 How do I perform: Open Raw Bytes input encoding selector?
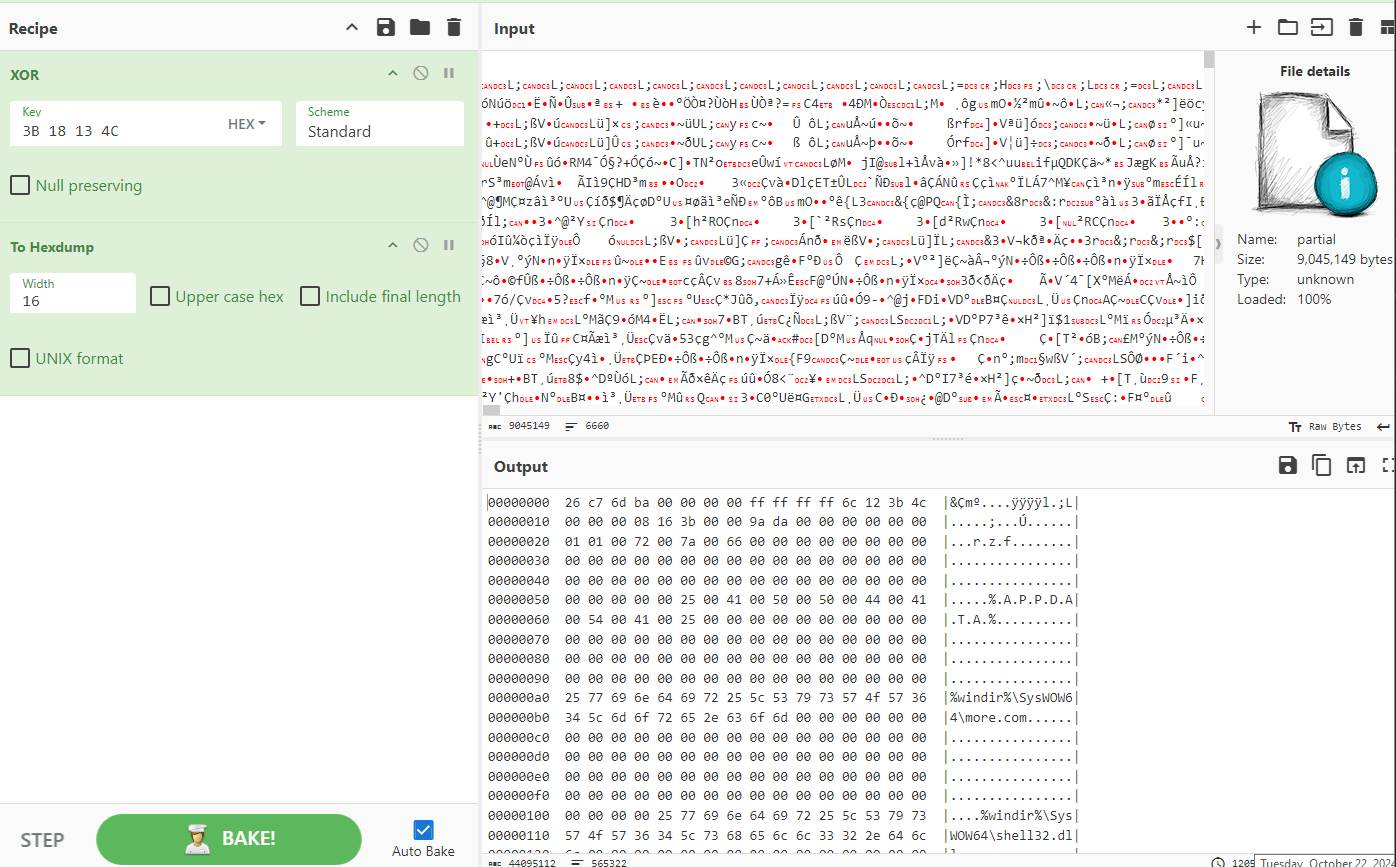tap(1325, 426)
